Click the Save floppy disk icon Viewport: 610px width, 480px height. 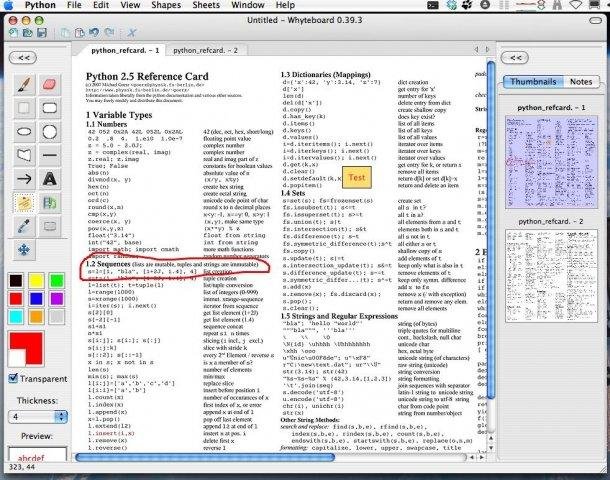[42, 33]
